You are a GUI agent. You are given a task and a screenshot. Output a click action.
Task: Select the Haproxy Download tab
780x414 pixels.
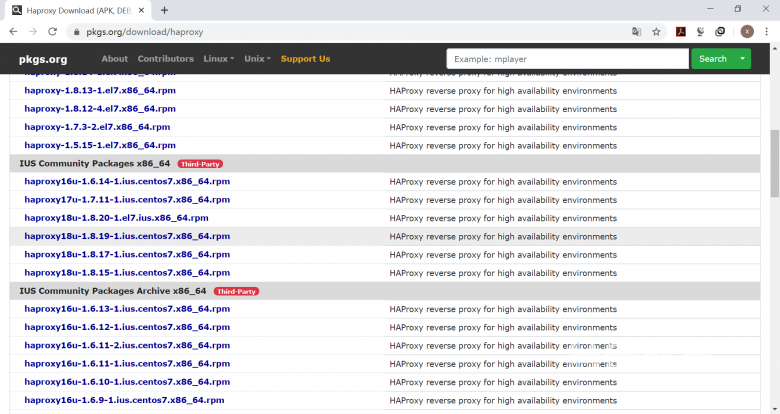click(x=78, y=10)
